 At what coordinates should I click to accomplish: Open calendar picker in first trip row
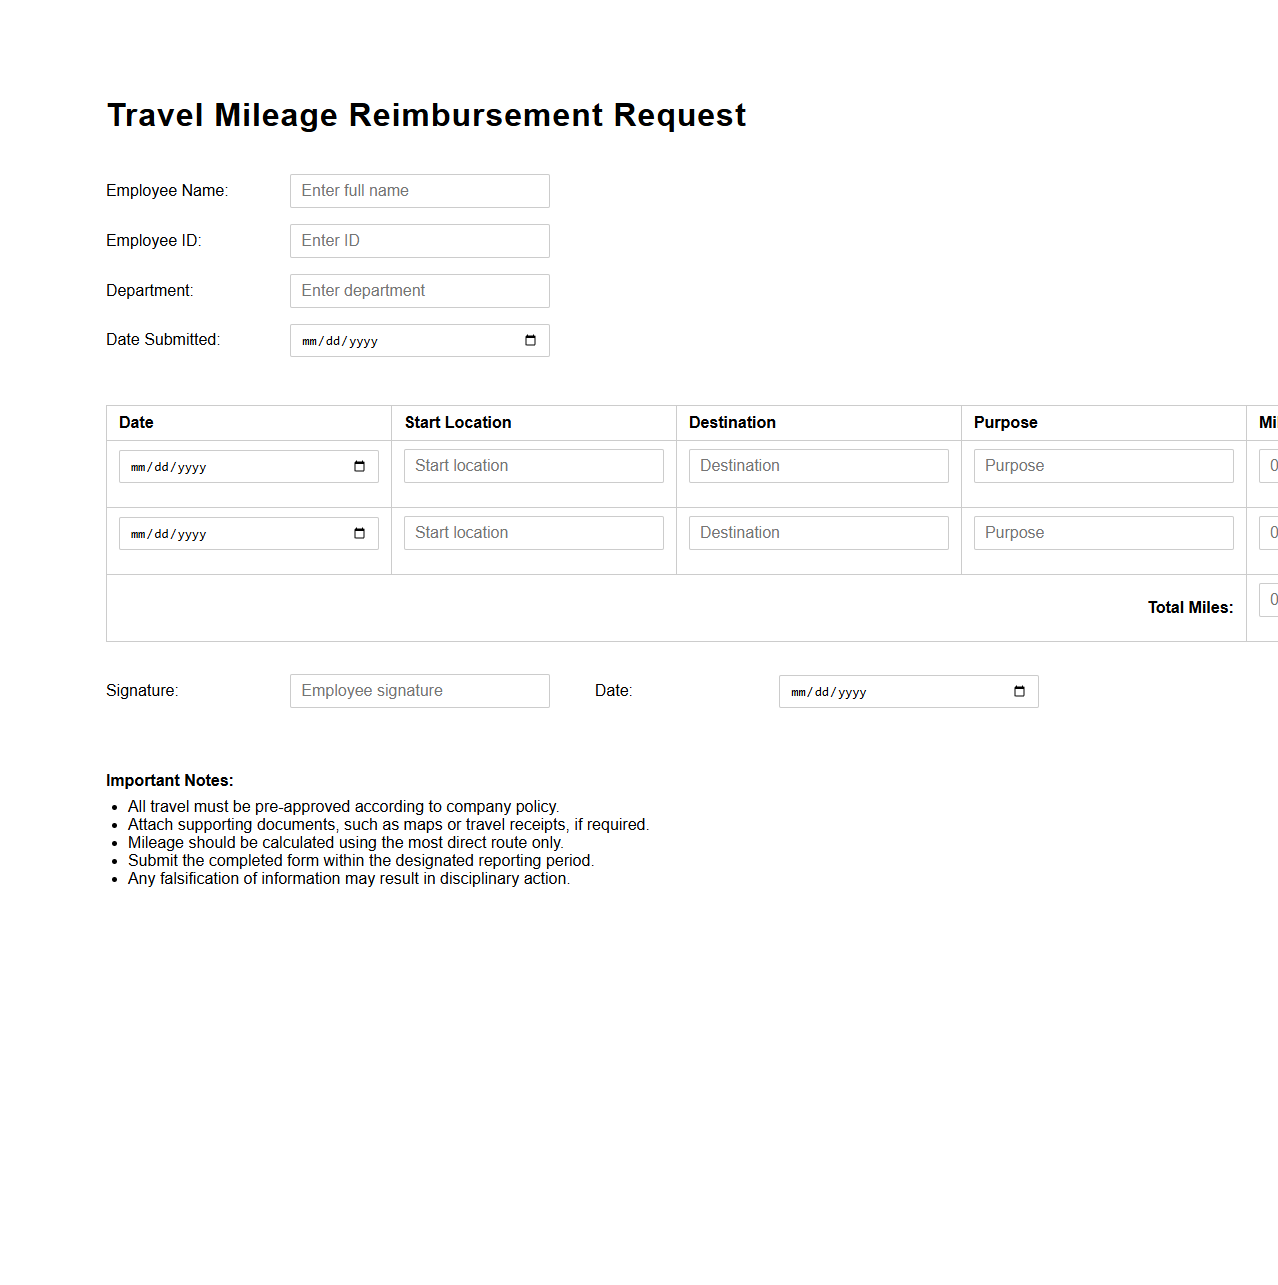359,467
